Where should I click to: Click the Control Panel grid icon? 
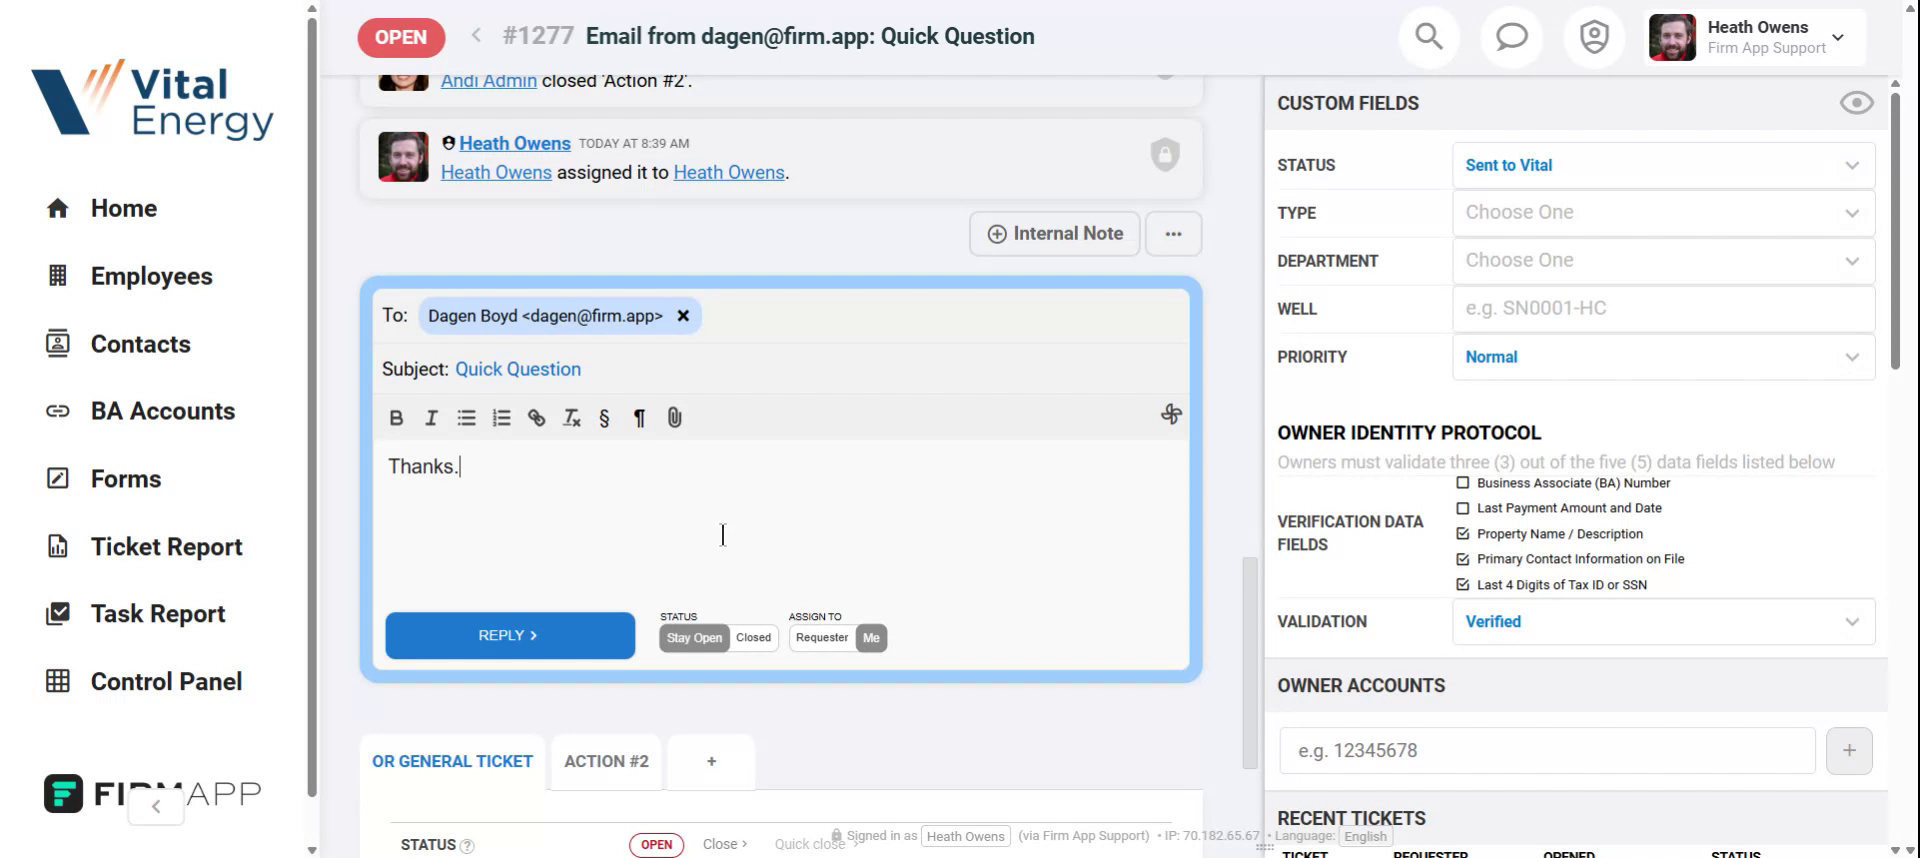(x=58, y=681)
